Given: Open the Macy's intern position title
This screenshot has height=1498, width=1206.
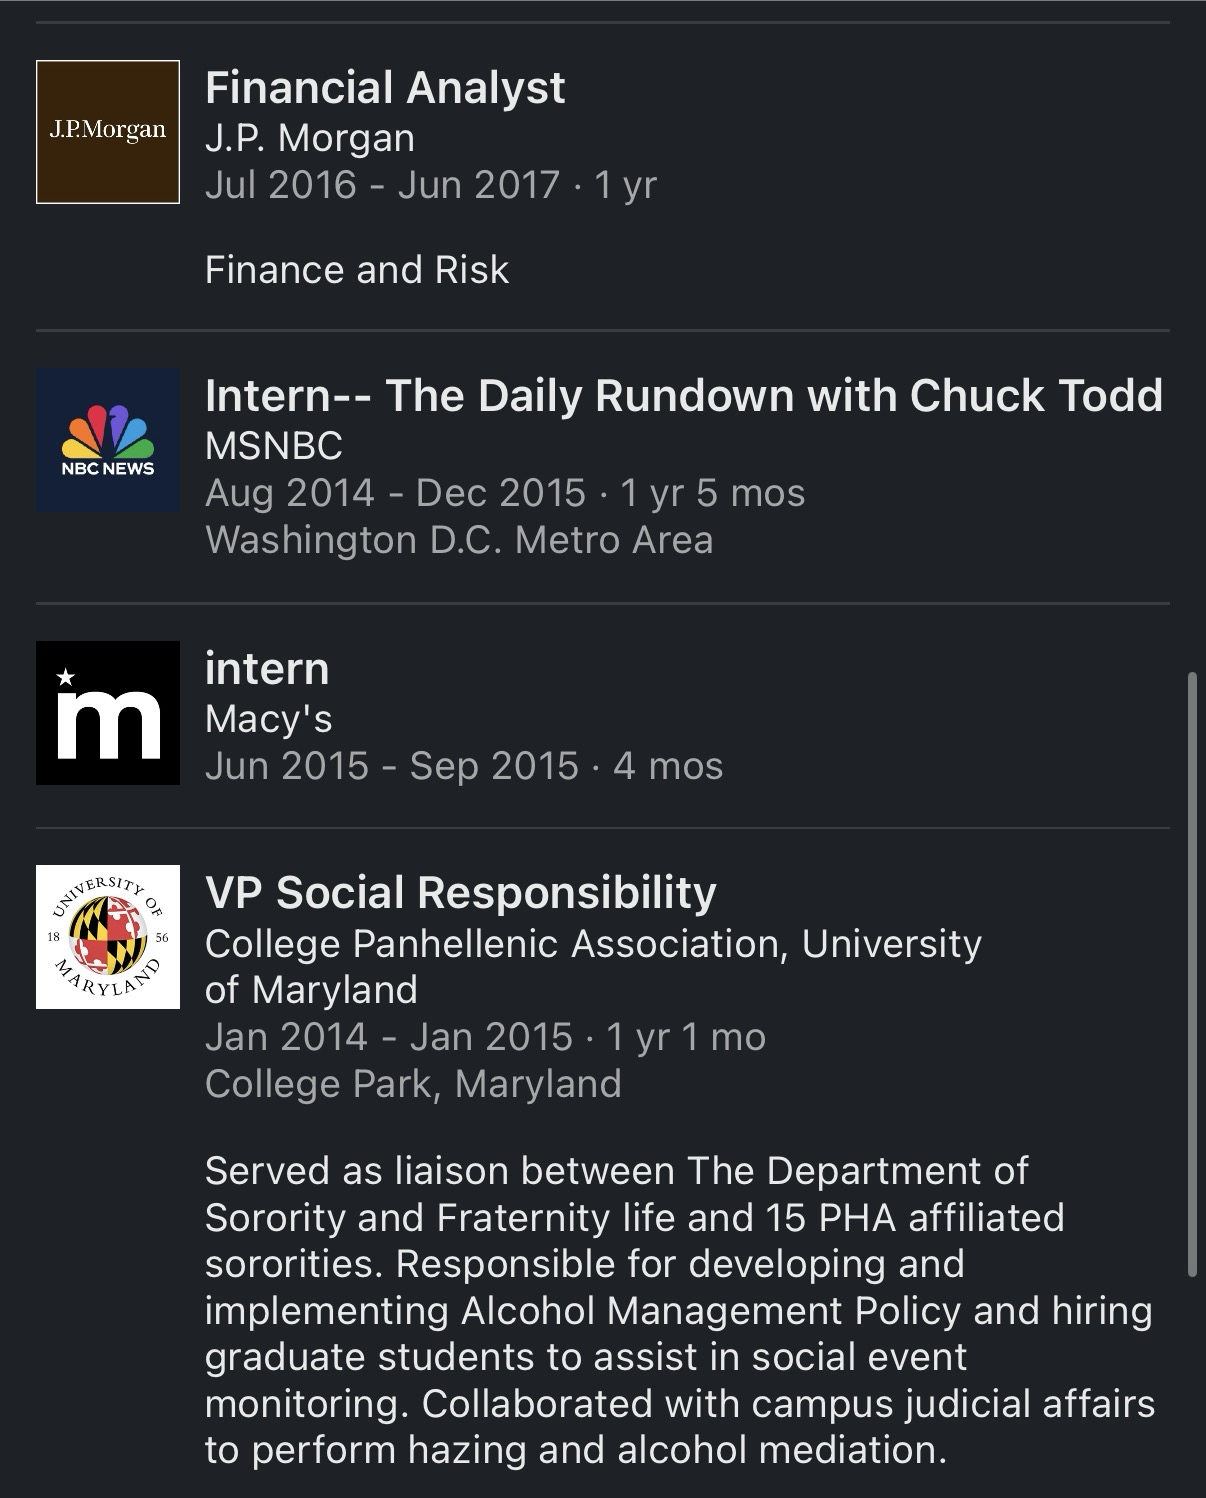Looking at the screenshot, I should [267, 669].
